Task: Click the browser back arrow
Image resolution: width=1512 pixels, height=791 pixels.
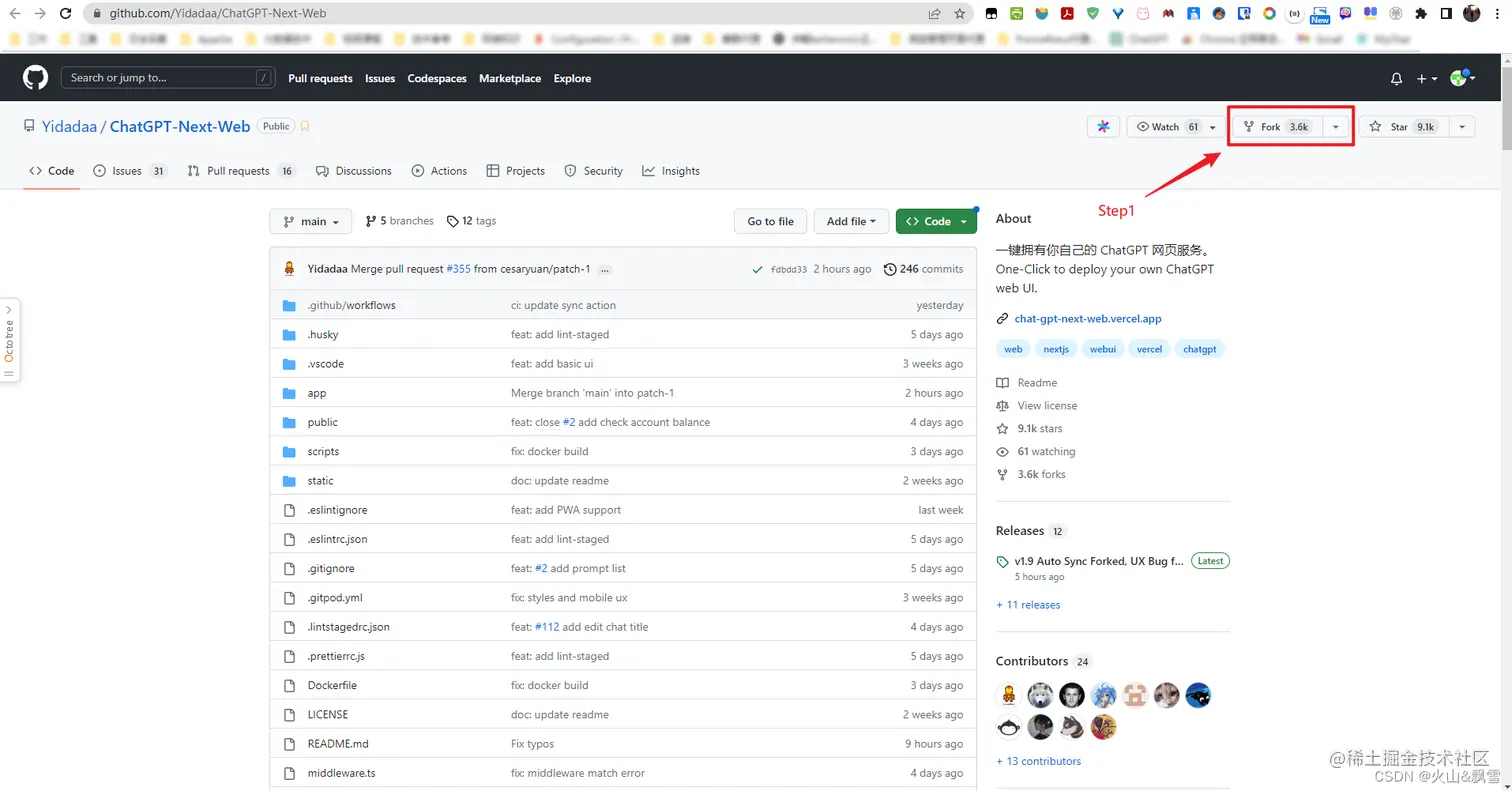Action: 15,14
